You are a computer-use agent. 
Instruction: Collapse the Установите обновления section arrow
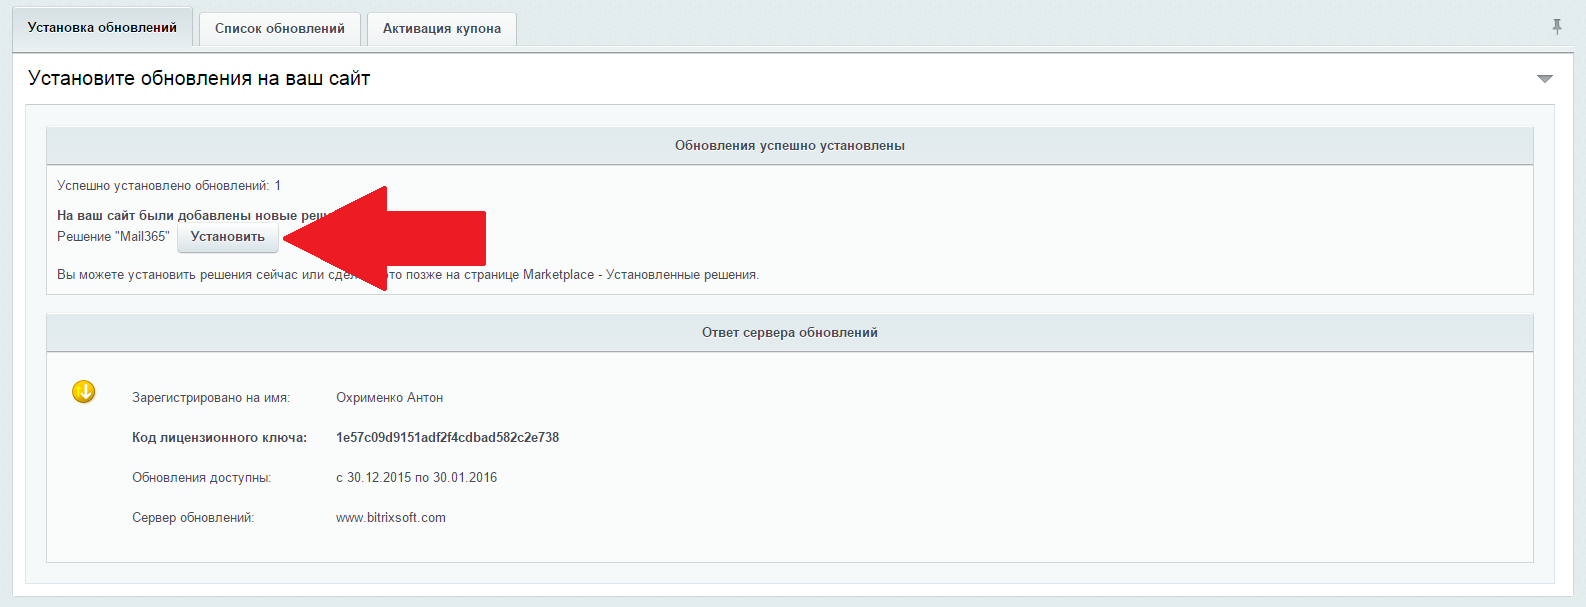tap(1545, 79)
